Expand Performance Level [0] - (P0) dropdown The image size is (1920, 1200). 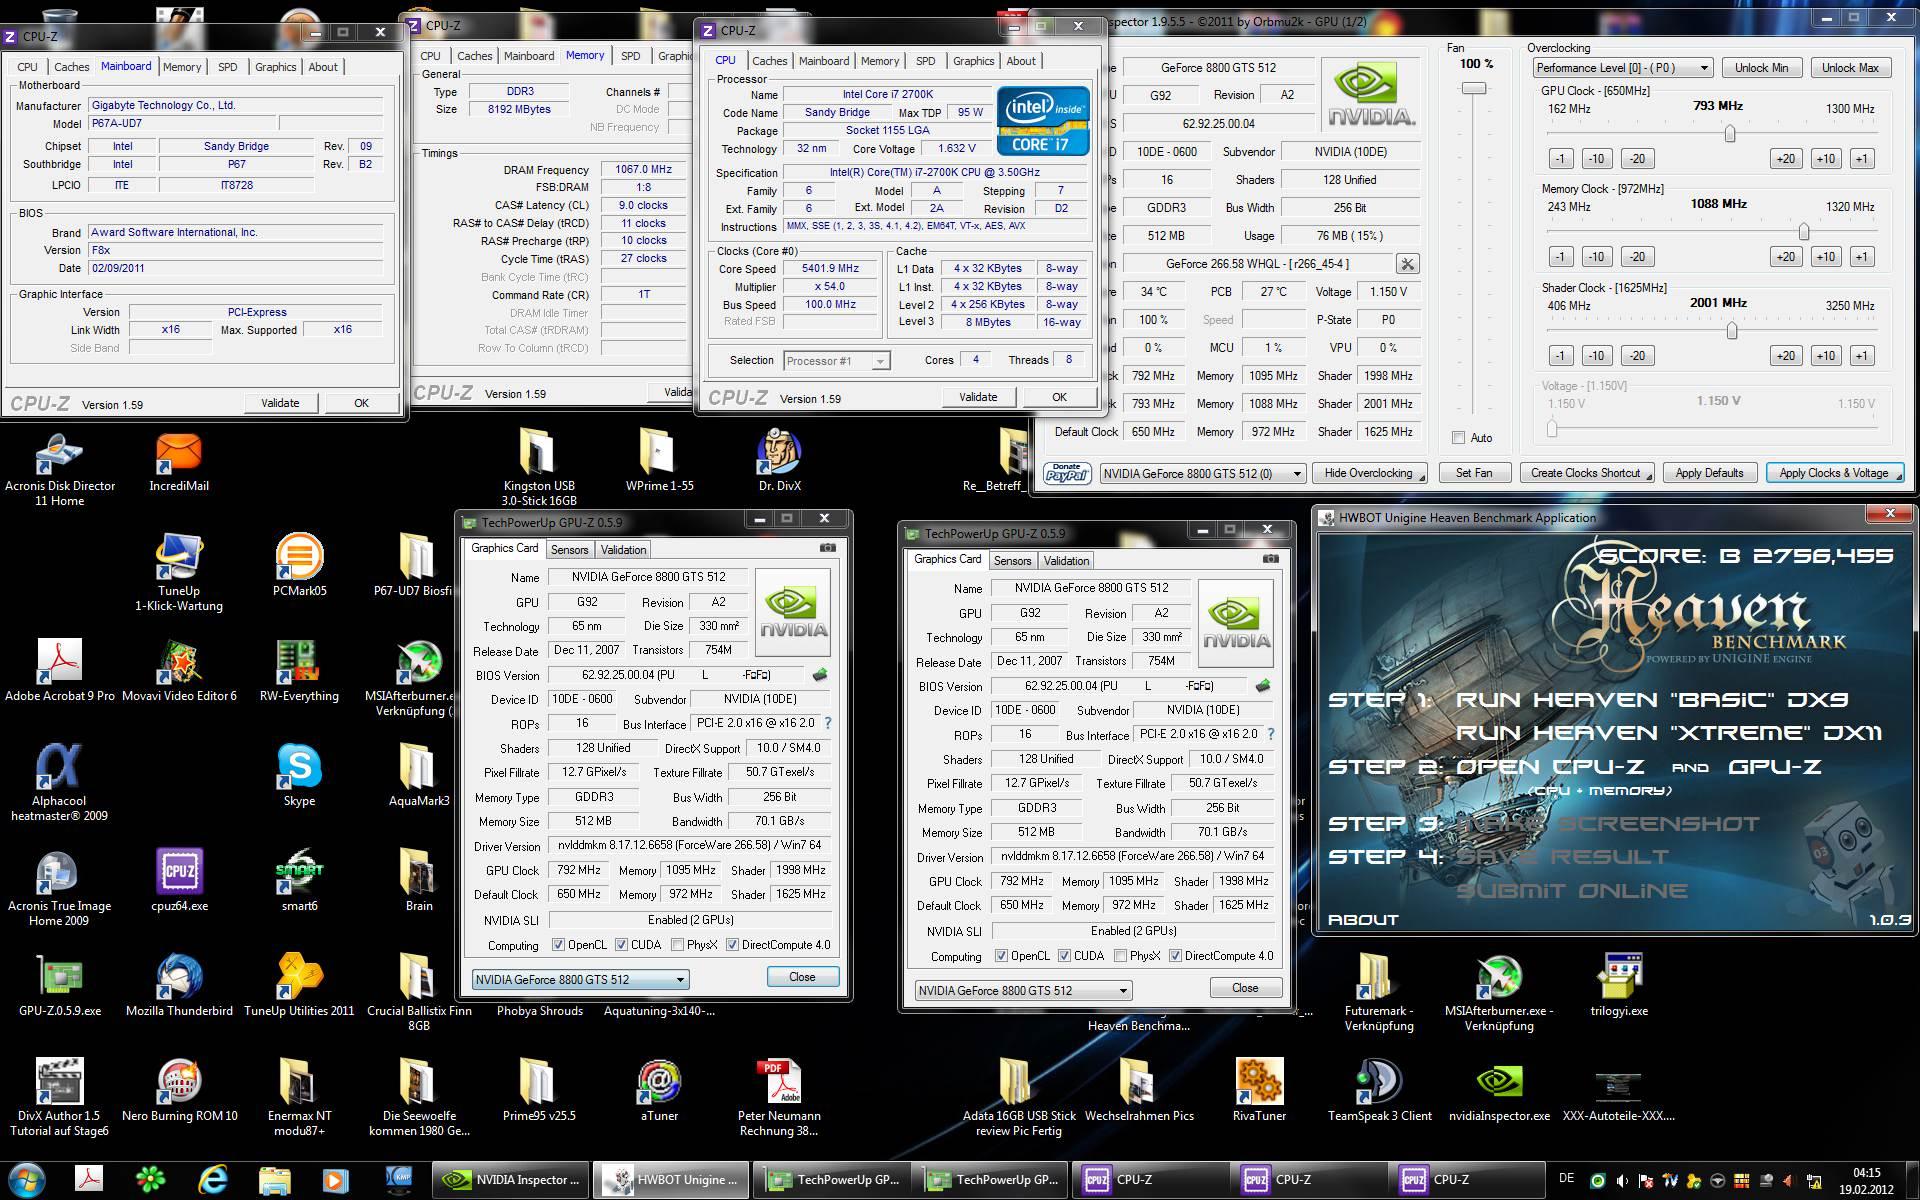(1623, 68)
